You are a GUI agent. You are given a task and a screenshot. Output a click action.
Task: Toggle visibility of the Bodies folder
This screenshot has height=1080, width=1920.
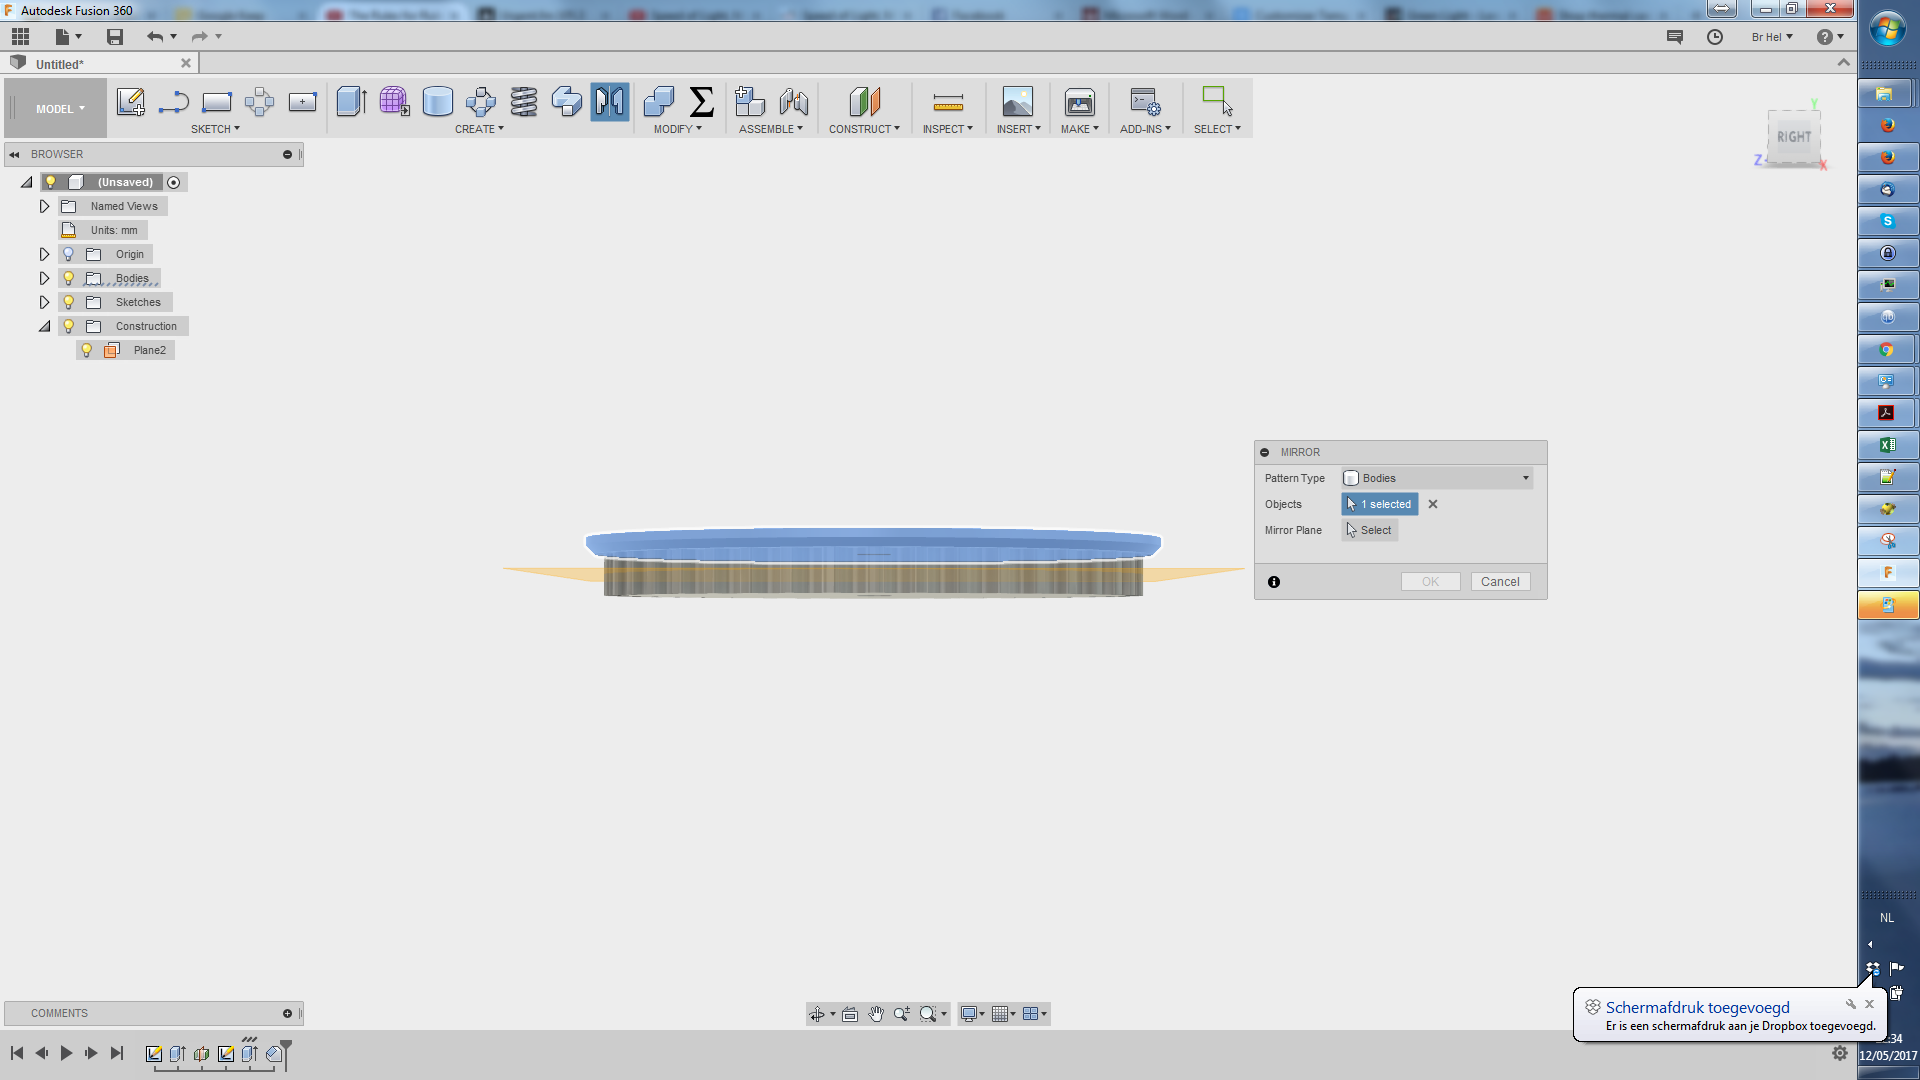coord(67,278)
